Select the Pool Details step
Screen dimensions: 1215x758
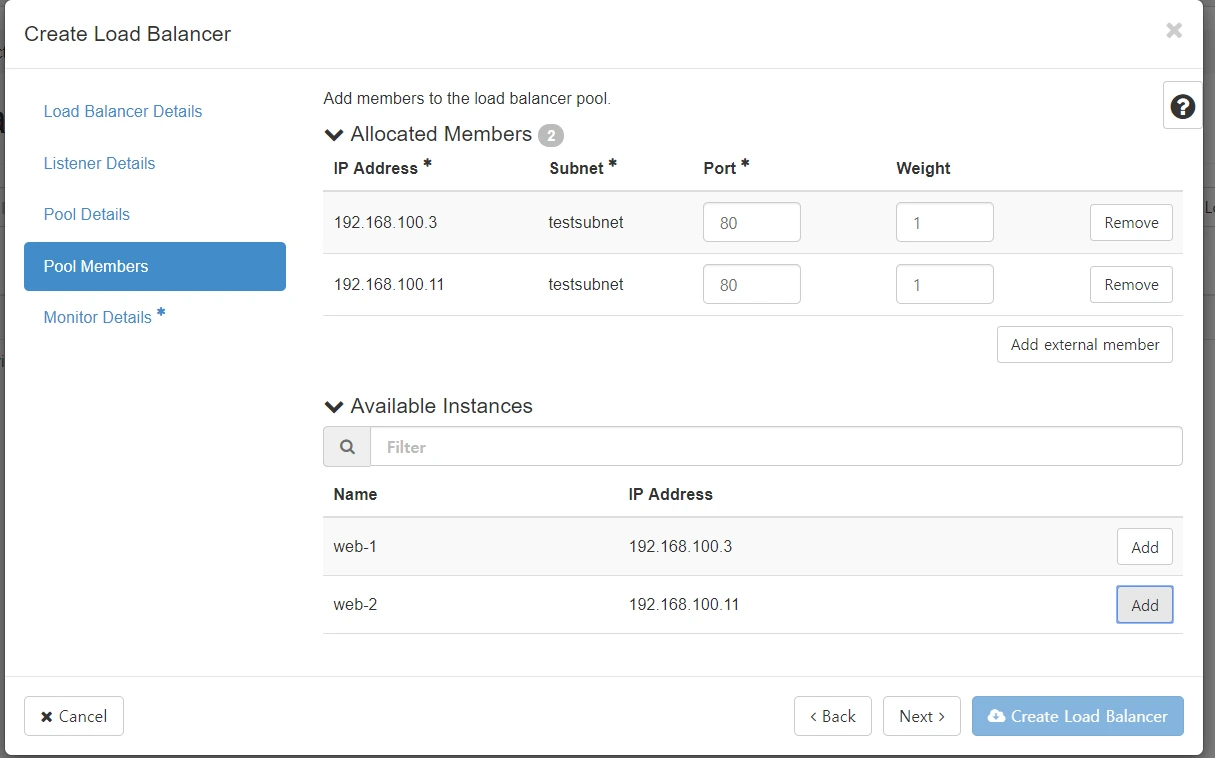coord(86,214)
